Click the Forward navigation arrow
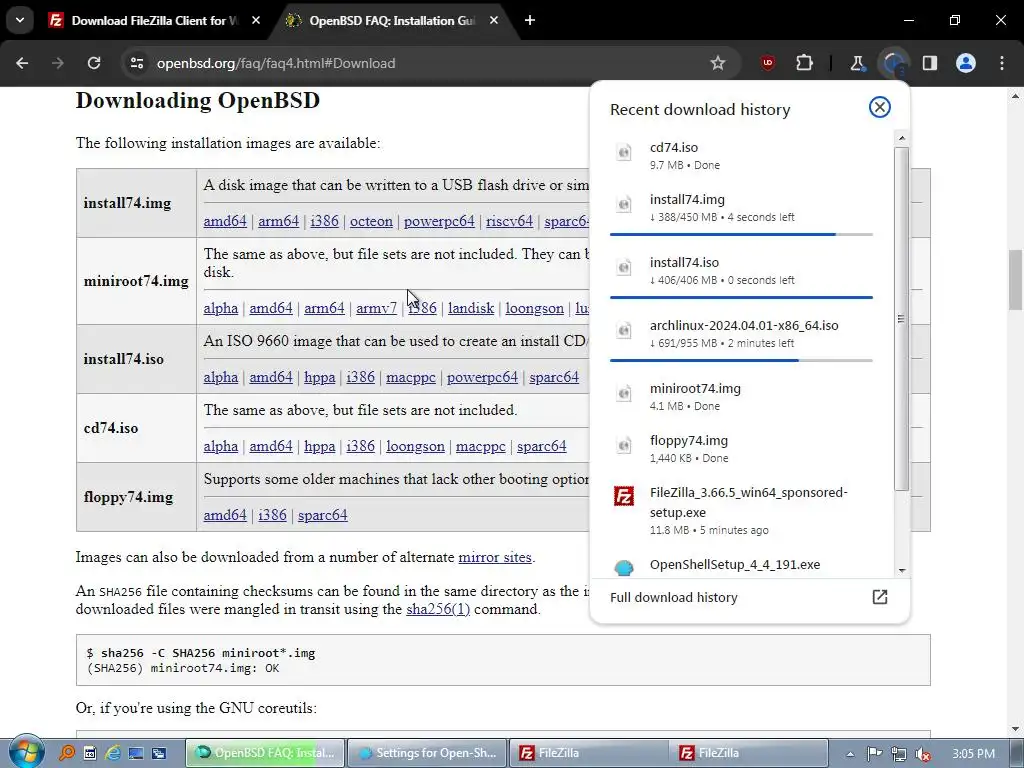The width and height of the screenshot is (1024, 768). (x=58, y=63)
